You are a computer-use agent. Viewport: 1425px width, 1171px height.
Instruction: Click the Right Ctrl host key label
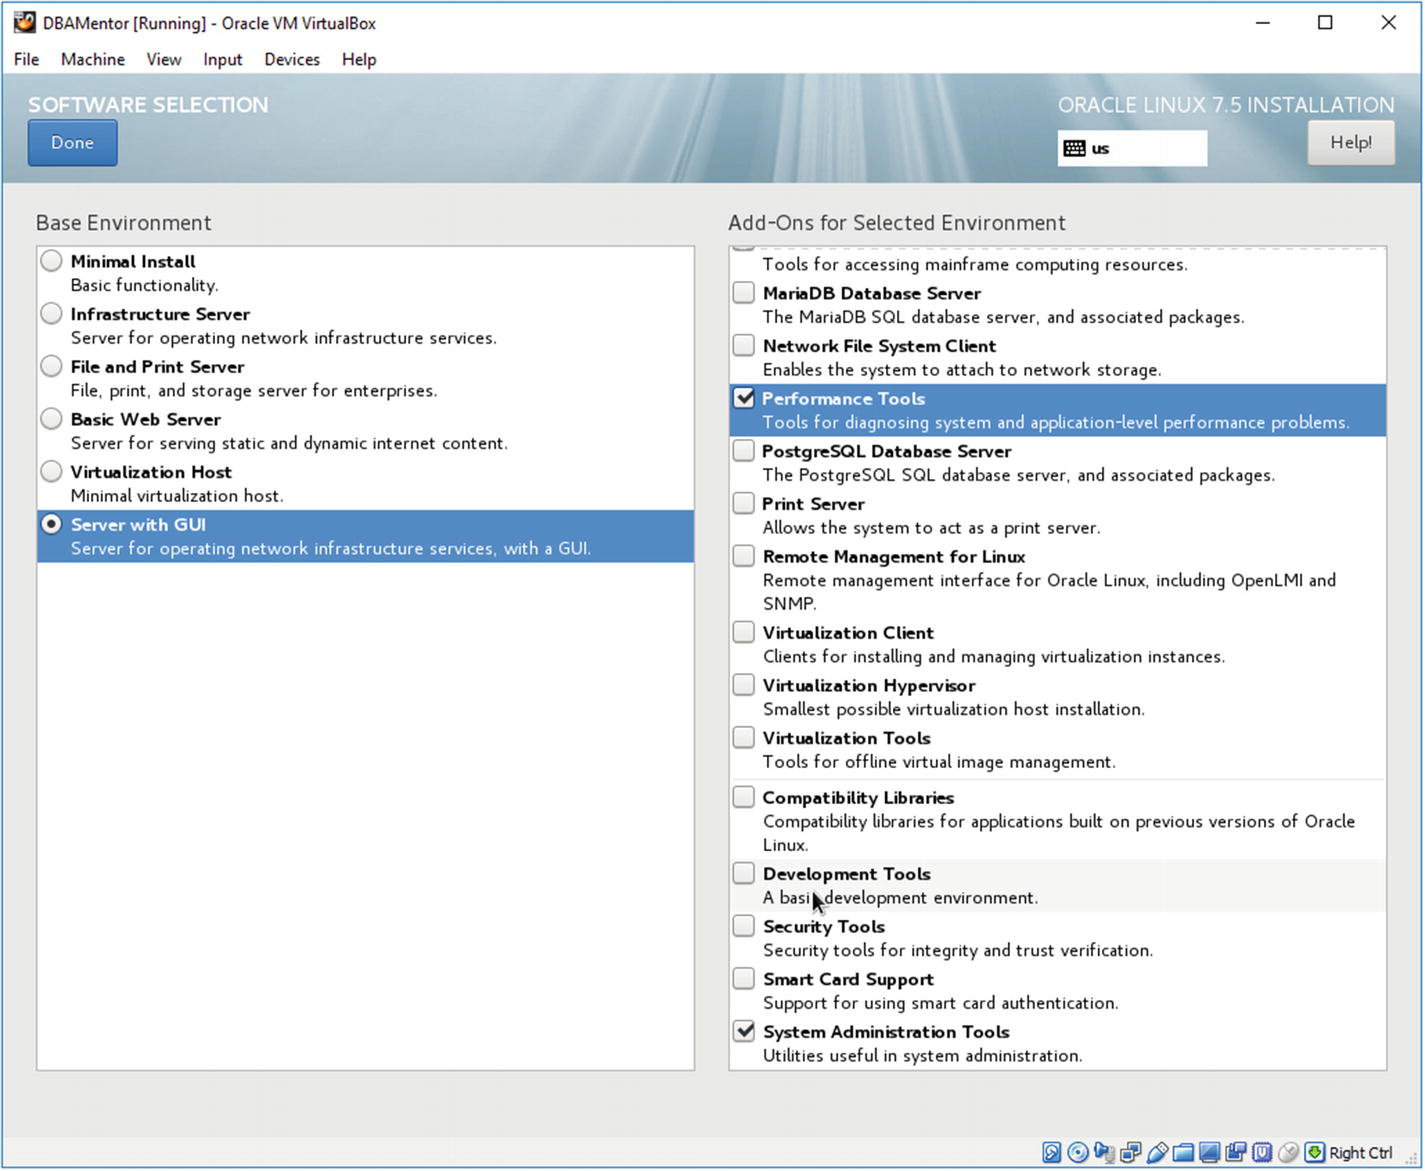tap(1360, 1153)
